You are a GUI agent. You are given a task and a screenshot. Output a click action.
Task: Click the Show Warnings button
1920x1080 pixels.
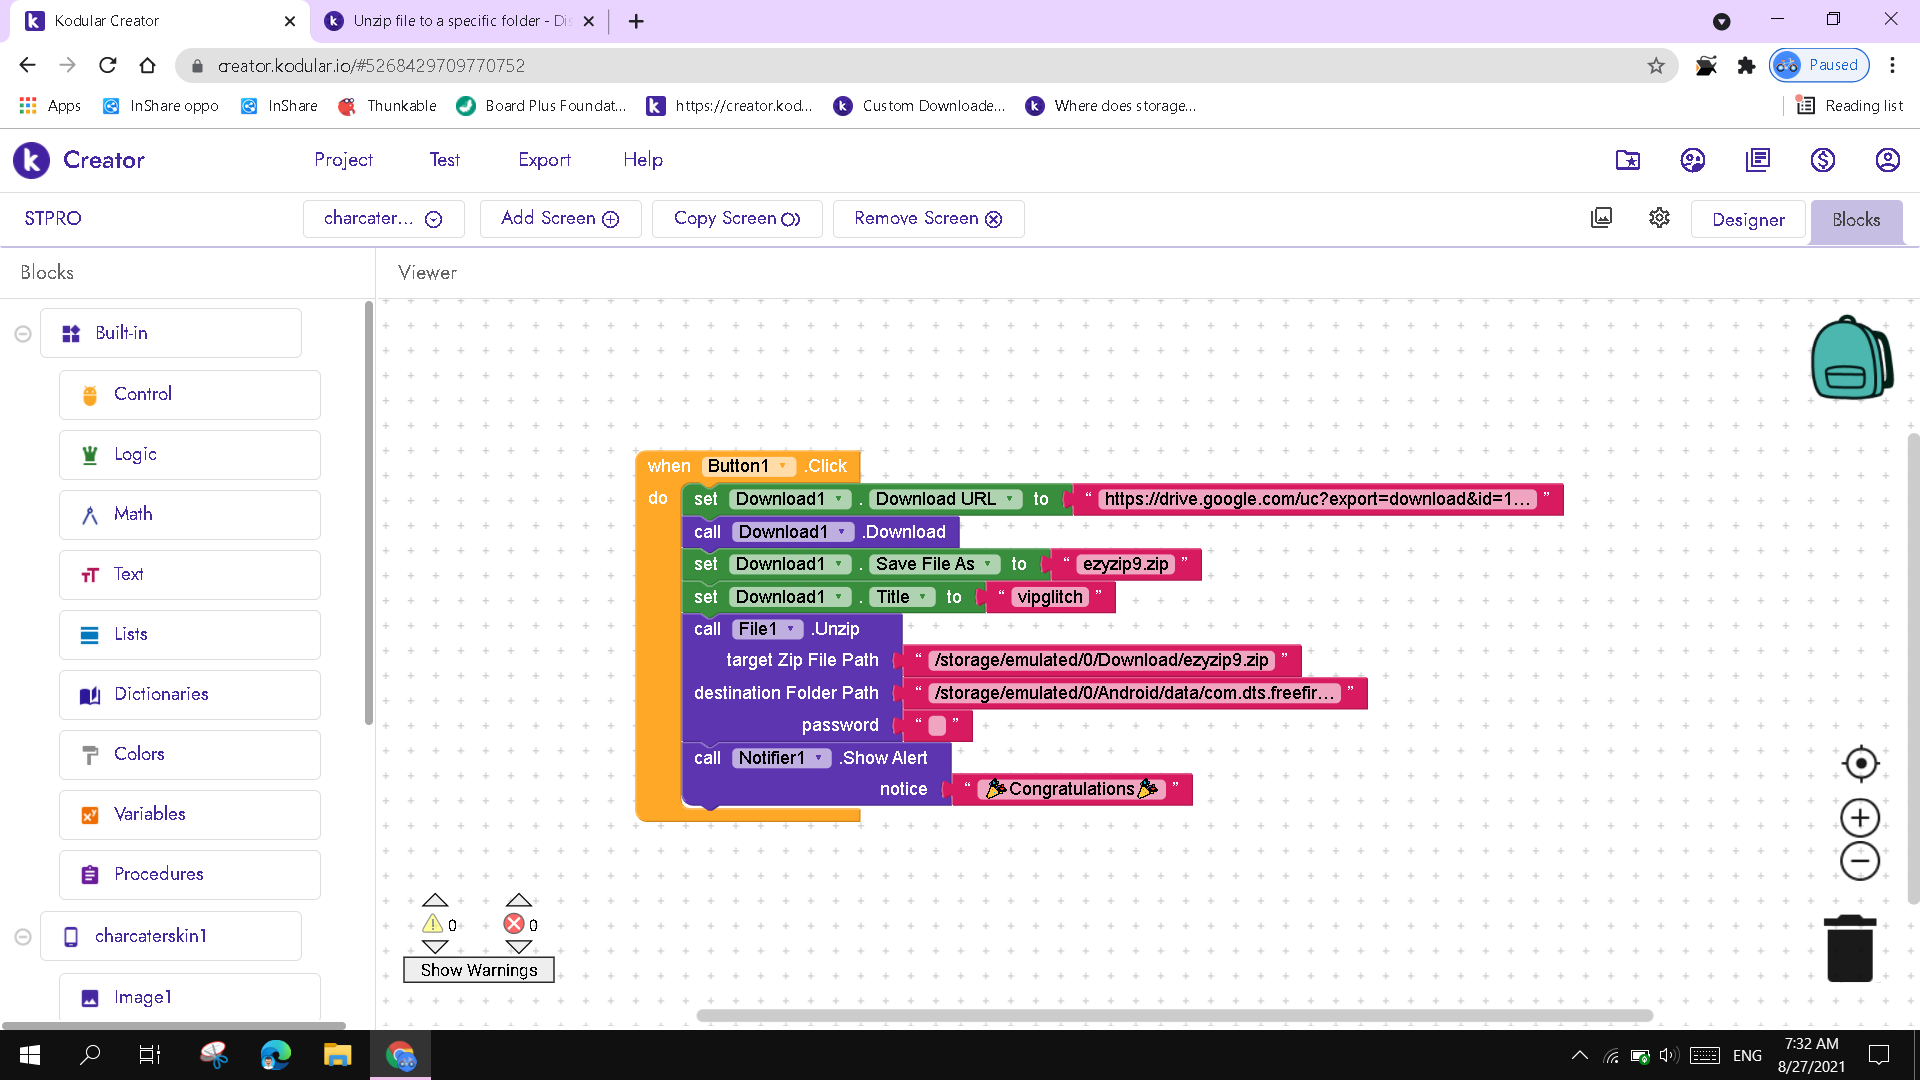click(x=478, y=970)
